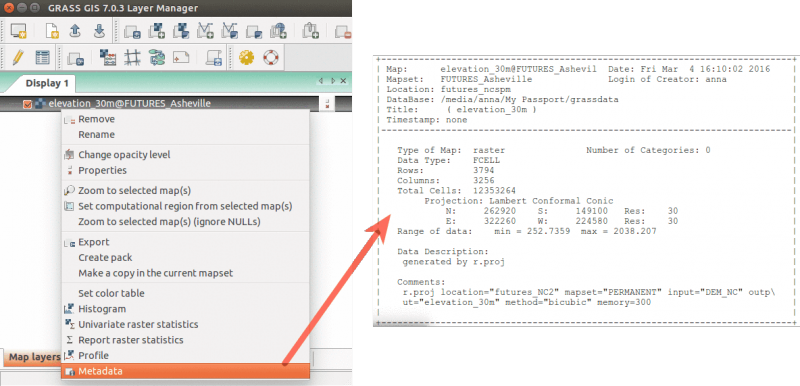Viewport: 800px width, 386px height.
Task: Open the raster map calculator icon
Action: click(108, 57)
